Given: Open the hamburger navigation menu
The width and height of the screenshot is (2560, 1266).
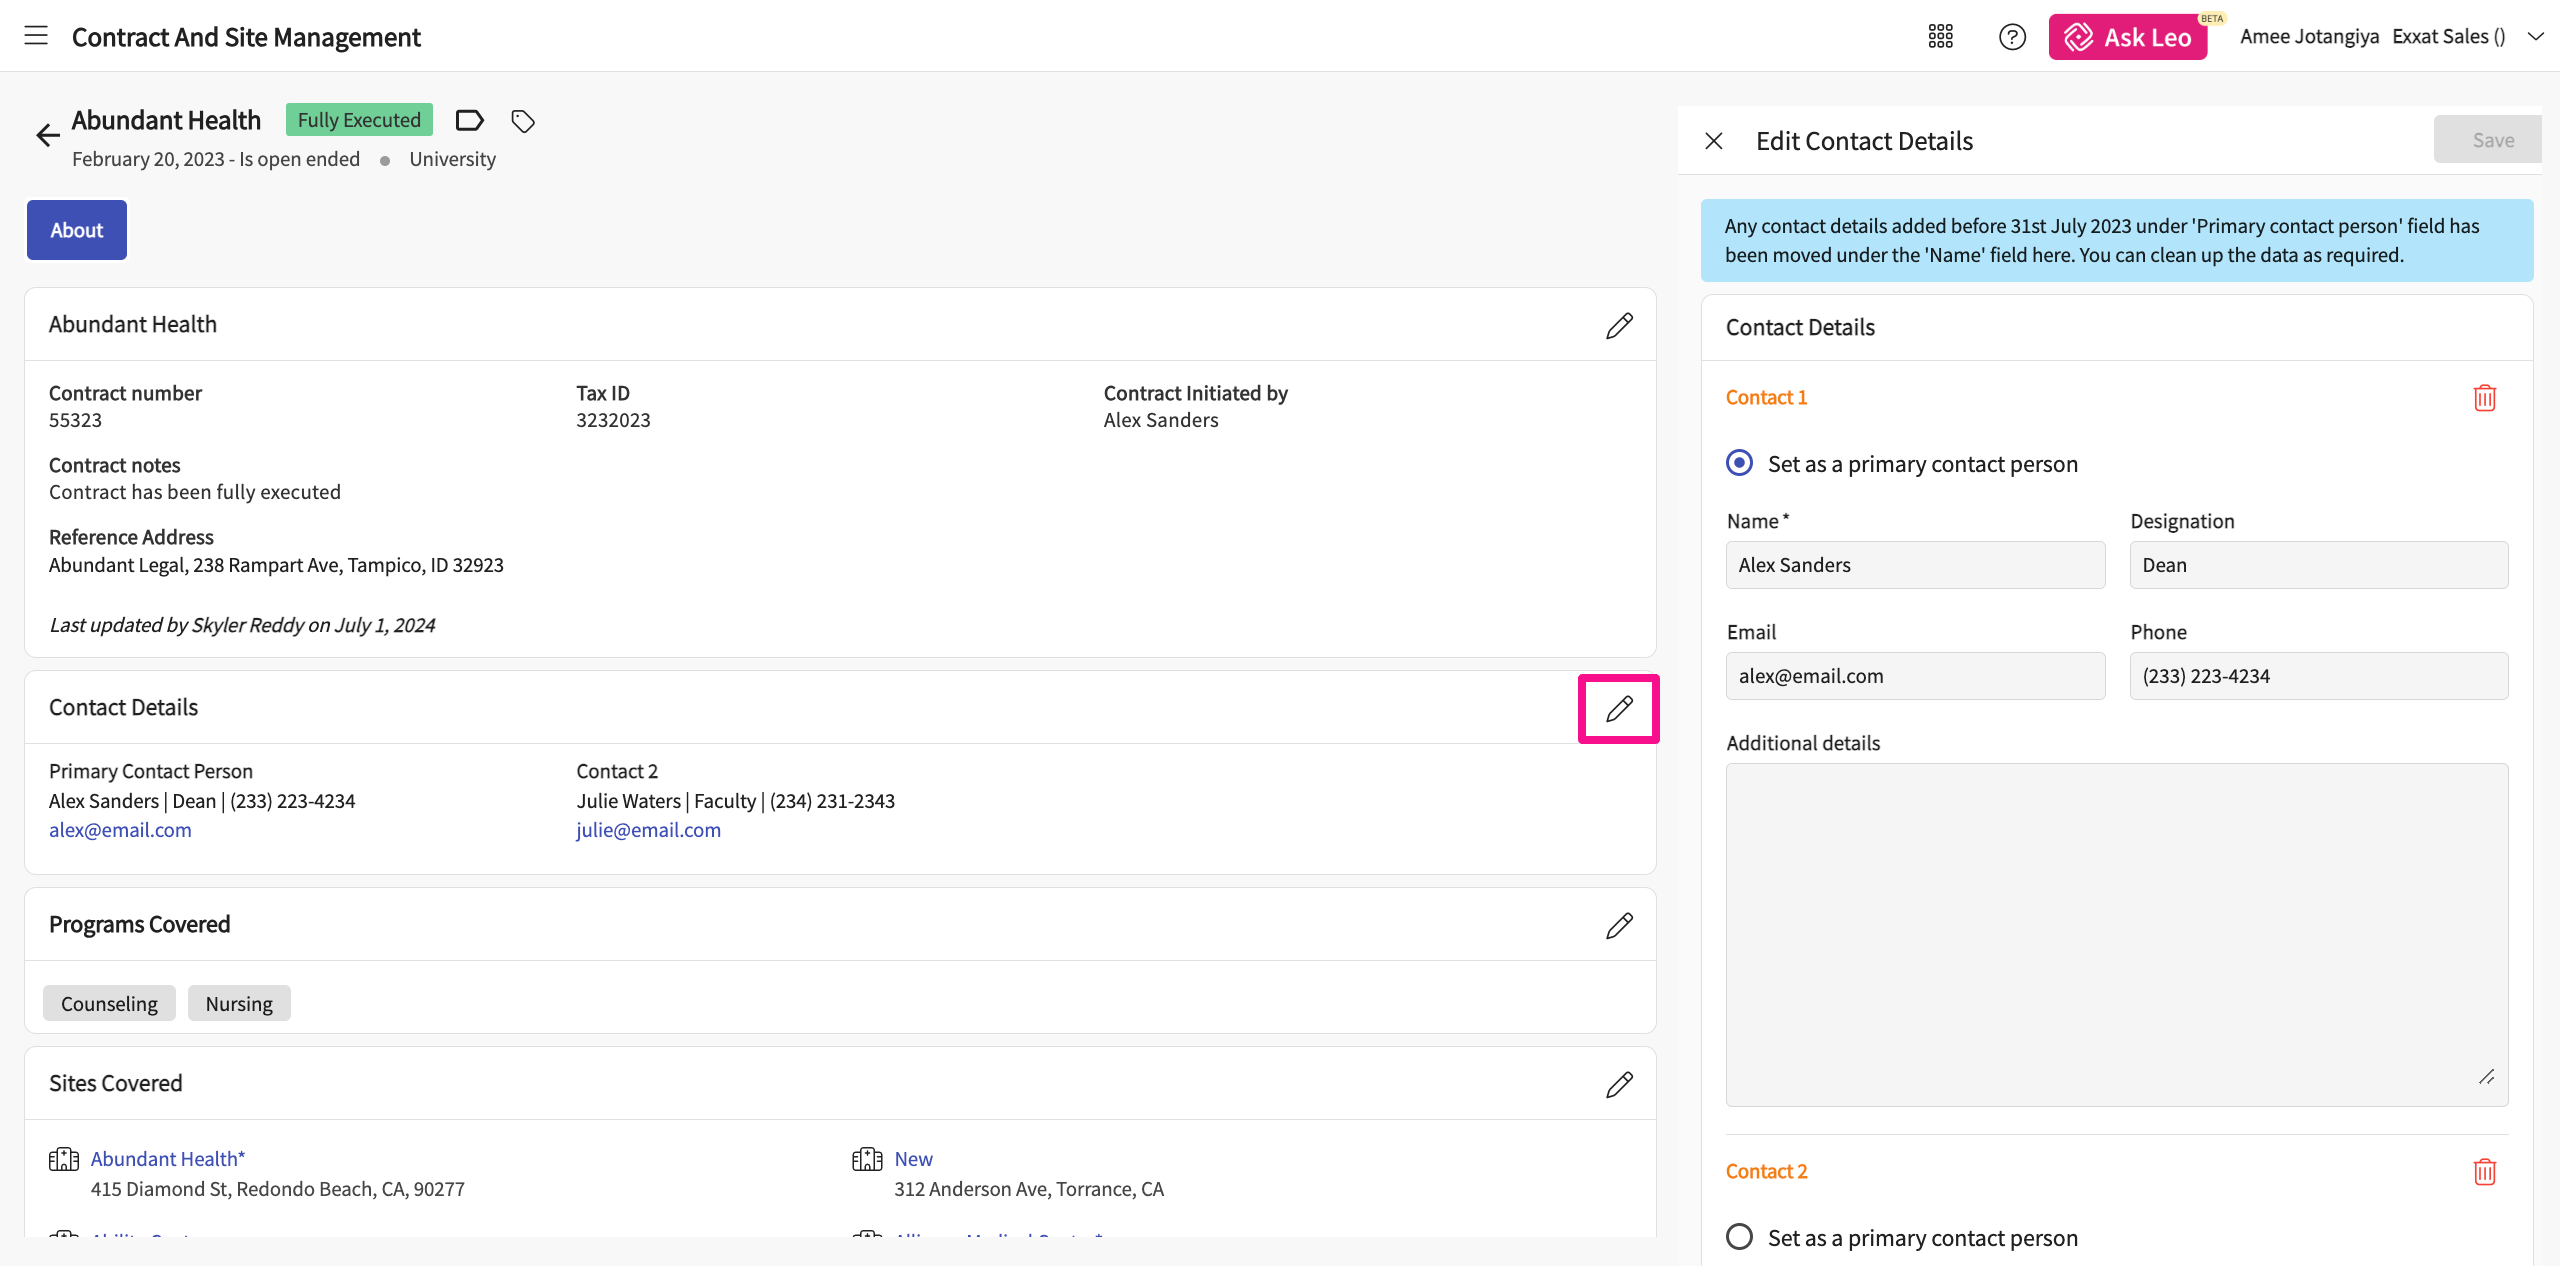Looking at the screenshot, I should [36, 36].
